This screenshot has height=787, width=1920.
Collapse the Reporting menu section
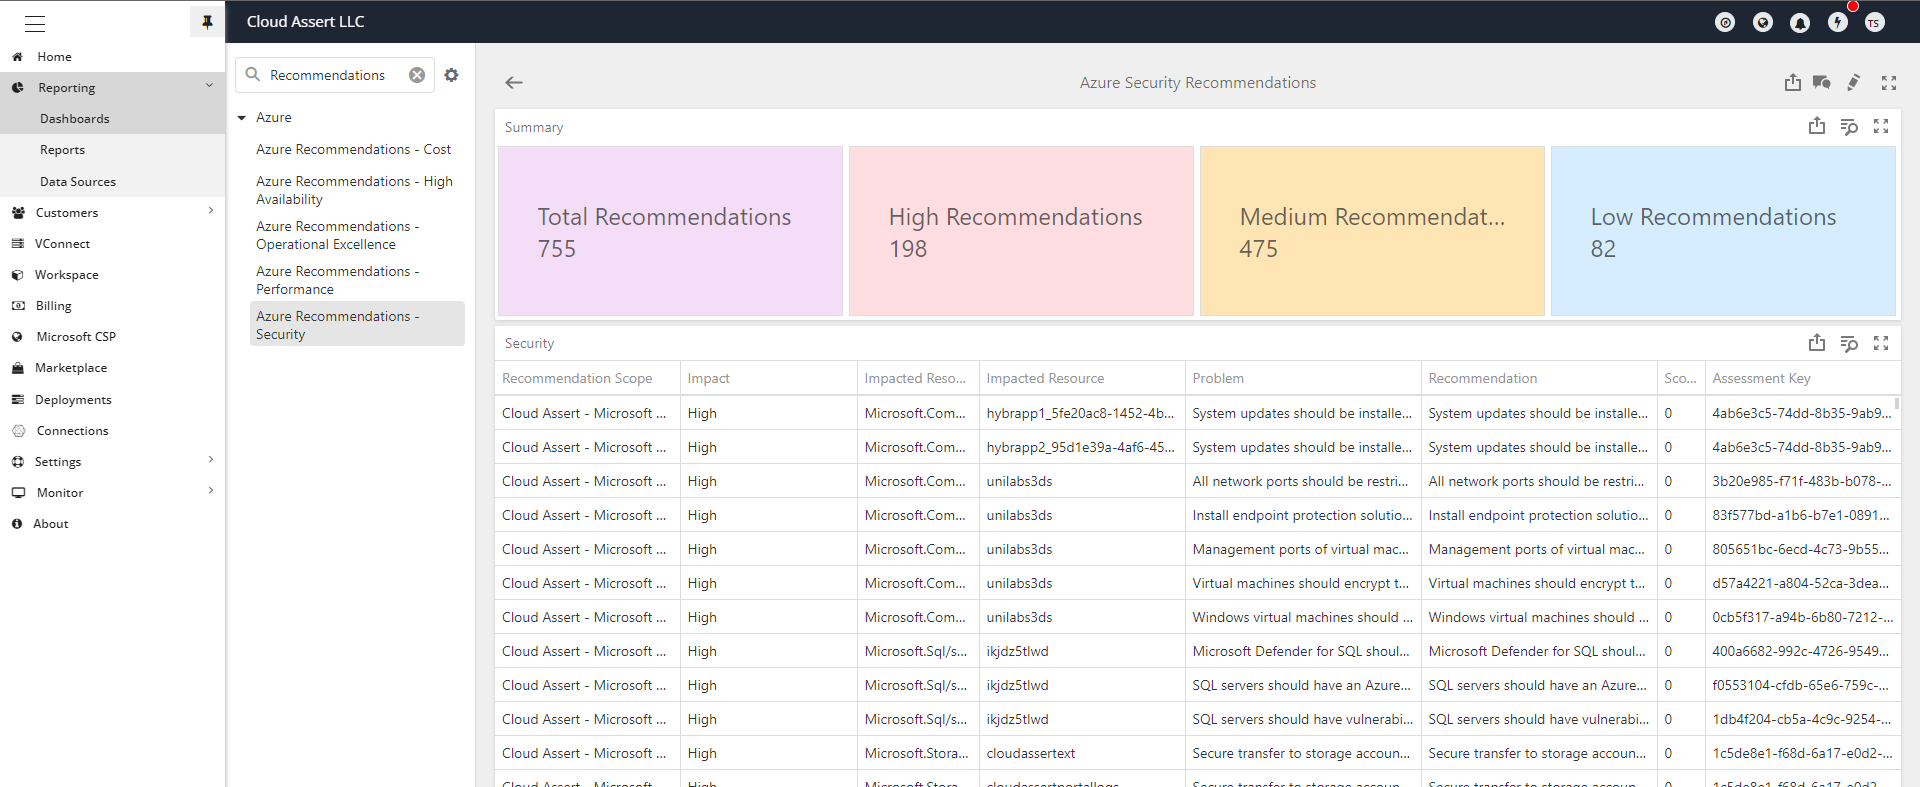click(209, 87)
